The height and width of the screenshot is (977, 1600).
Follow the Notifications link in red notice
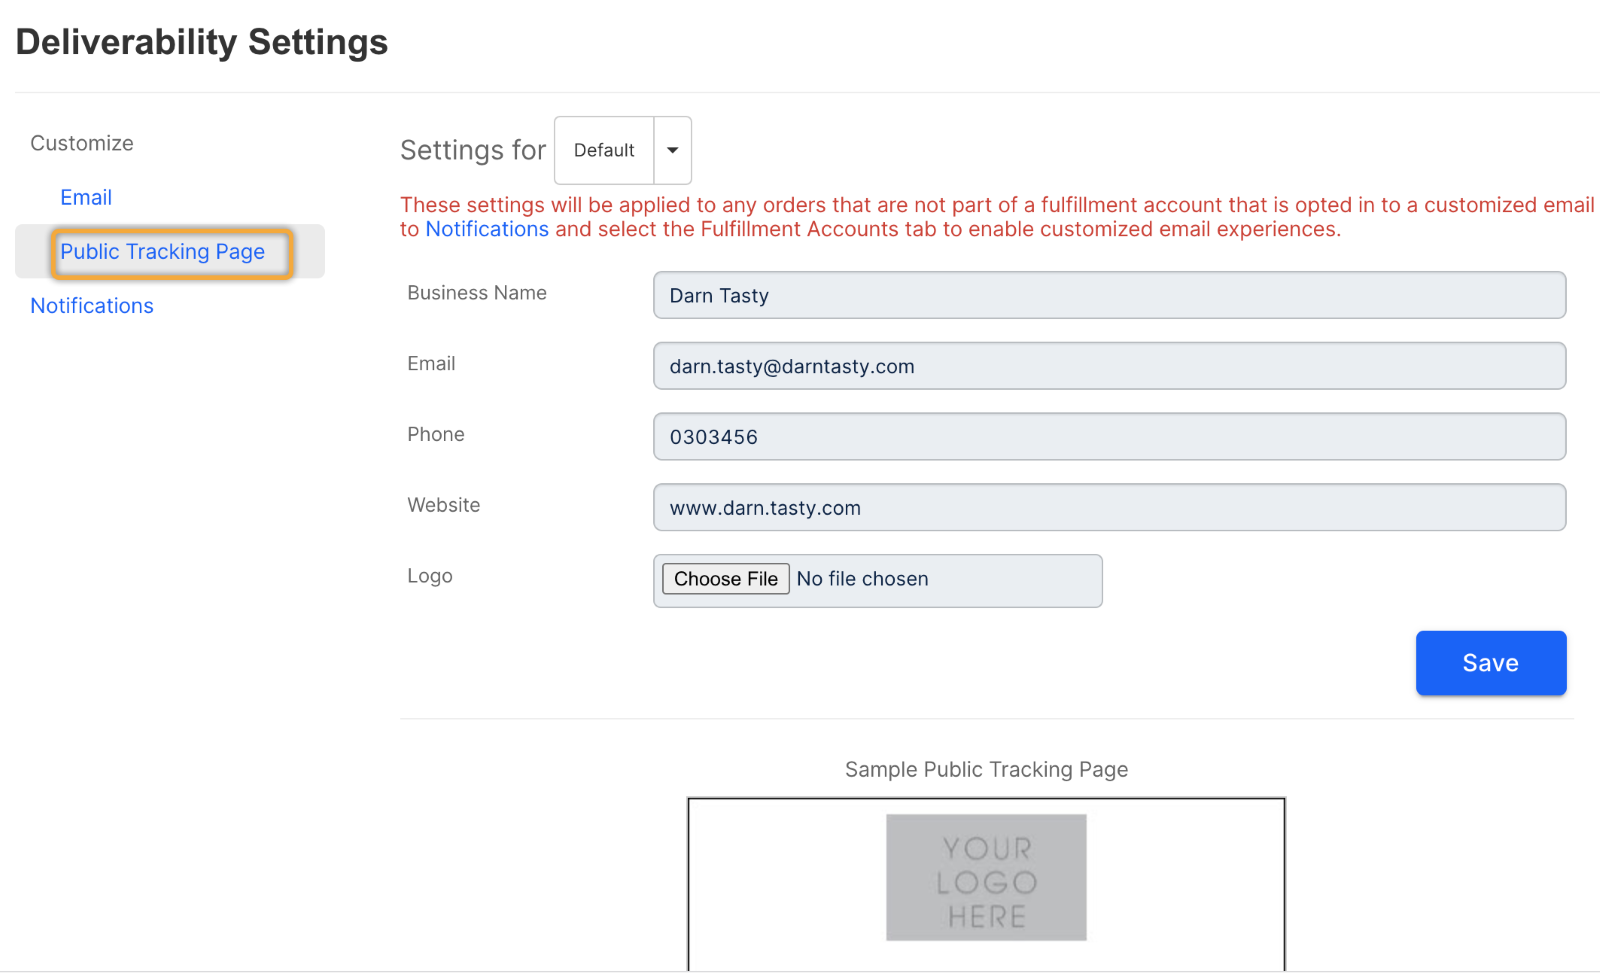[x=487, y=229]
